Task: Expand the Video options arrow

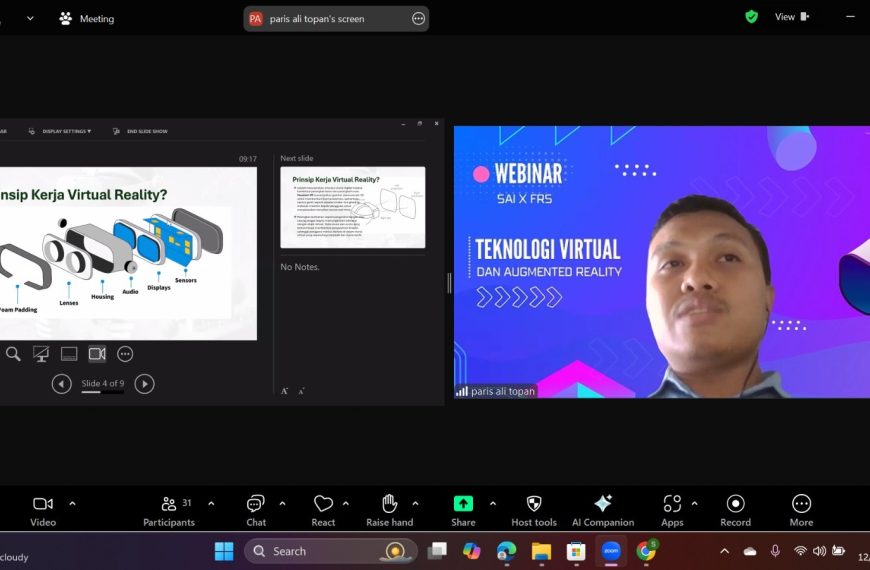Action: click(72, 503)
